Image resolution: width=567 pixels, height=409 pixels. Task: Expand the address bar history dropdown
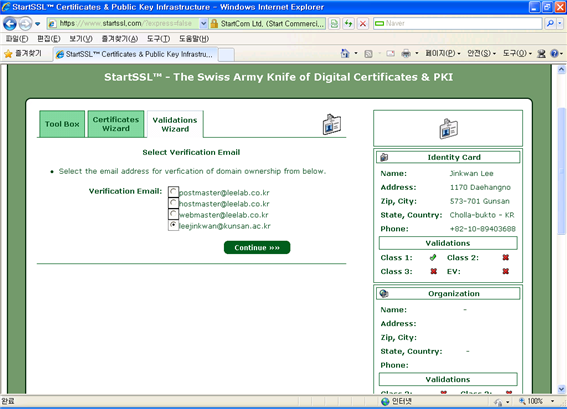click(x=204, y=24)
